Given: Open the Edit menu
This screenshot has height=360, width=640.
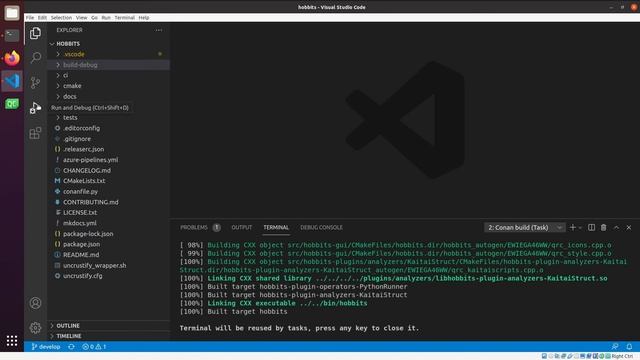Looking at the screenshot, I should point(42,18).
